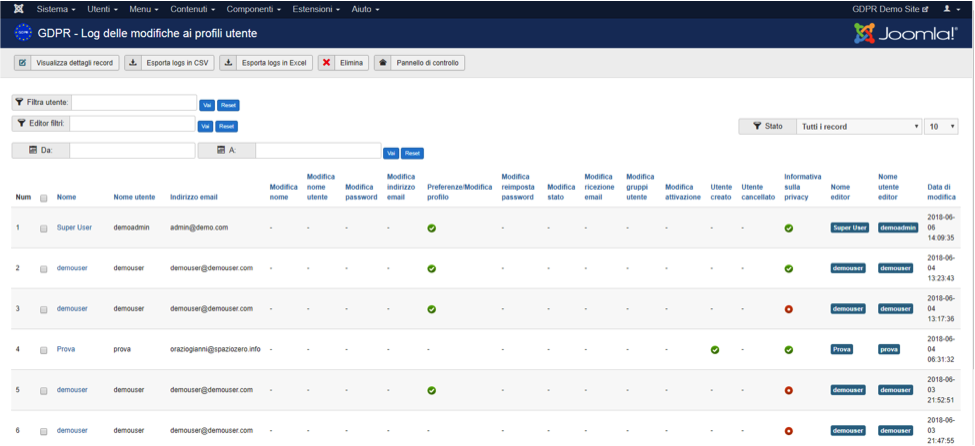This screenshot has height=446, width=975.
Task: Click green profile-modified icon in row 5
Action: click(x=432, y=391)
